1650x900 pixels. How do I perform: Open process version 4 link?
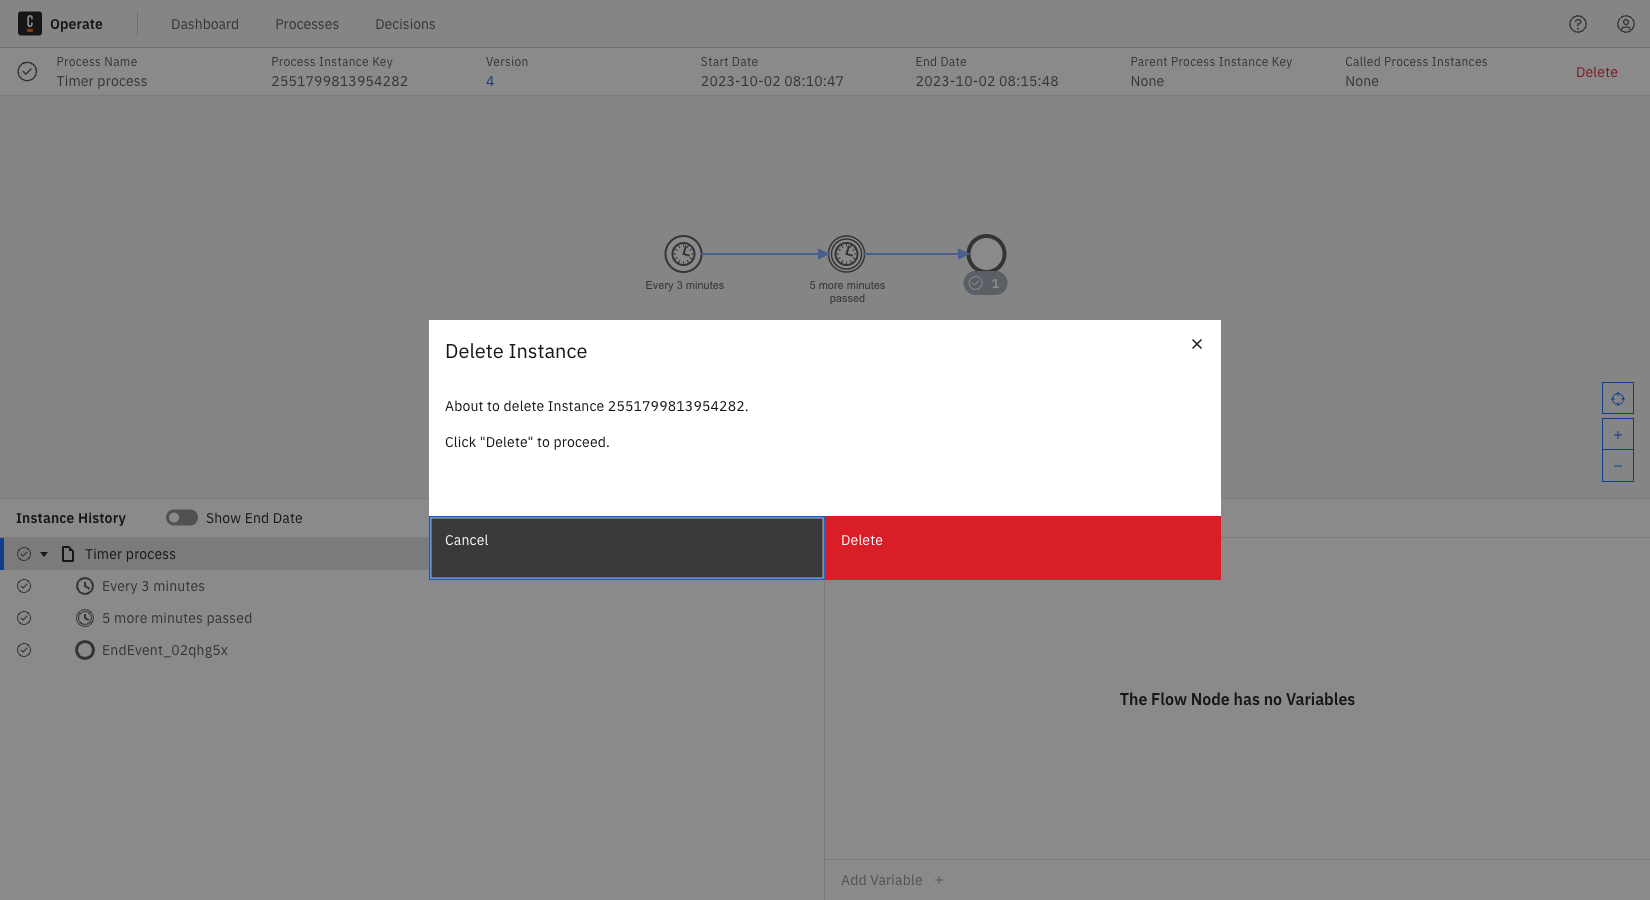click(x=490, y=81)
